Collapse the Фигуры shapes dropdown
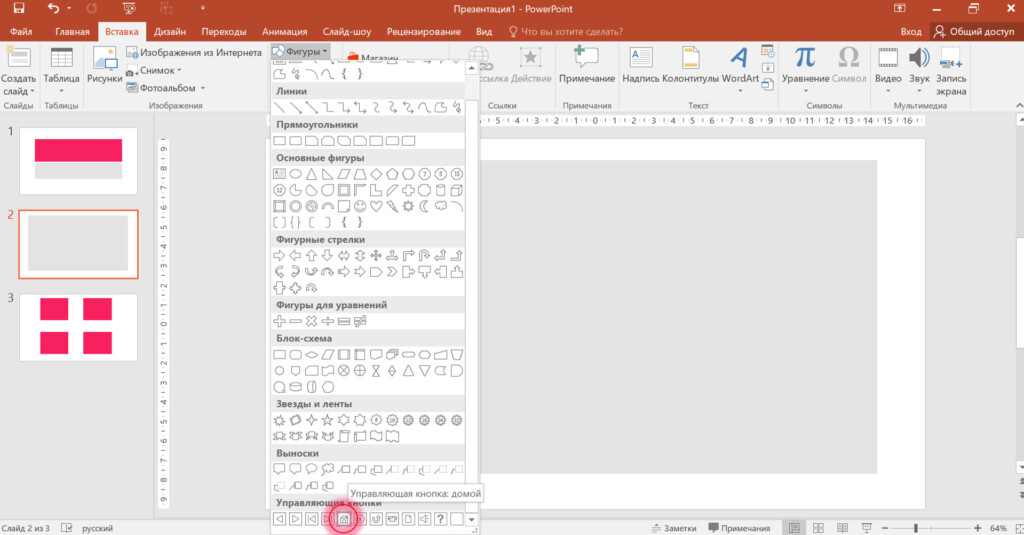The image size is (1024, 535). click(x=300, y=50)
